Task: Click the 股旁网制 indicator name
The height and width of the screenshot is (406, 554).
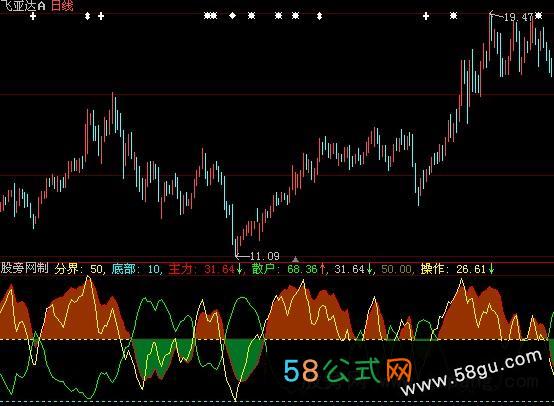Action: pyautogui.click(x=24, y=268)
